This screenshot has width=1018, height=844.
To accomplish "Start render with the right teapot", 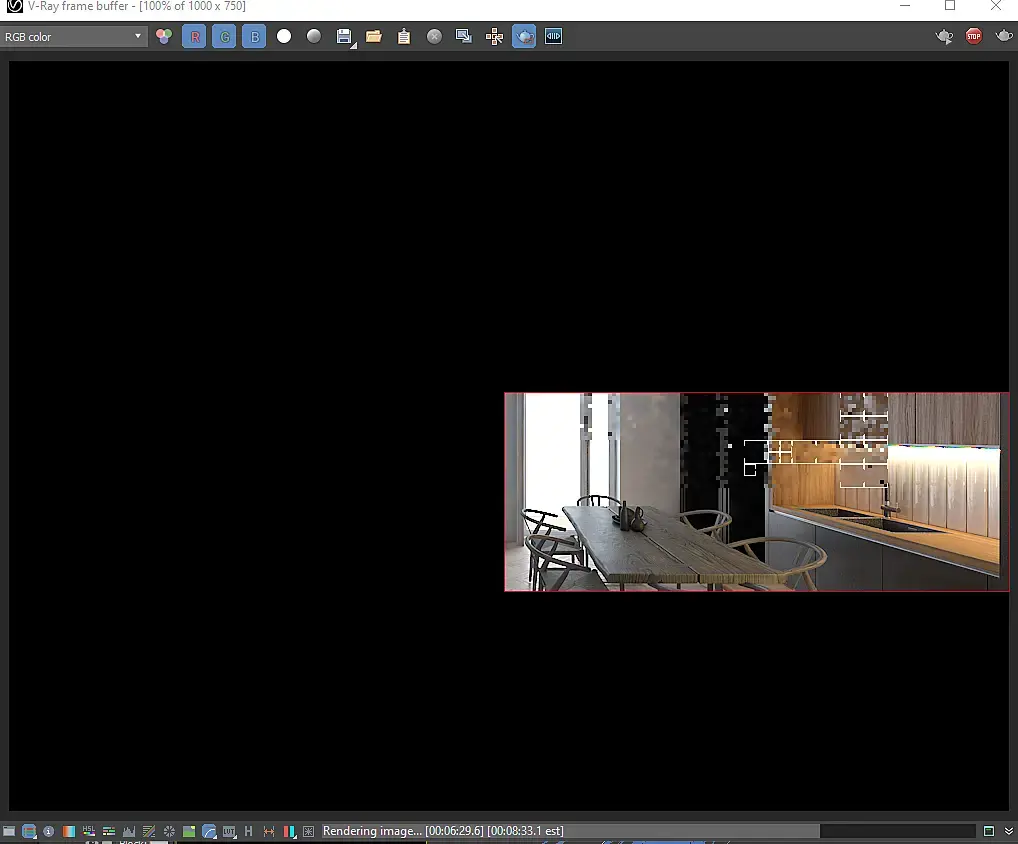I will 1004,36.
